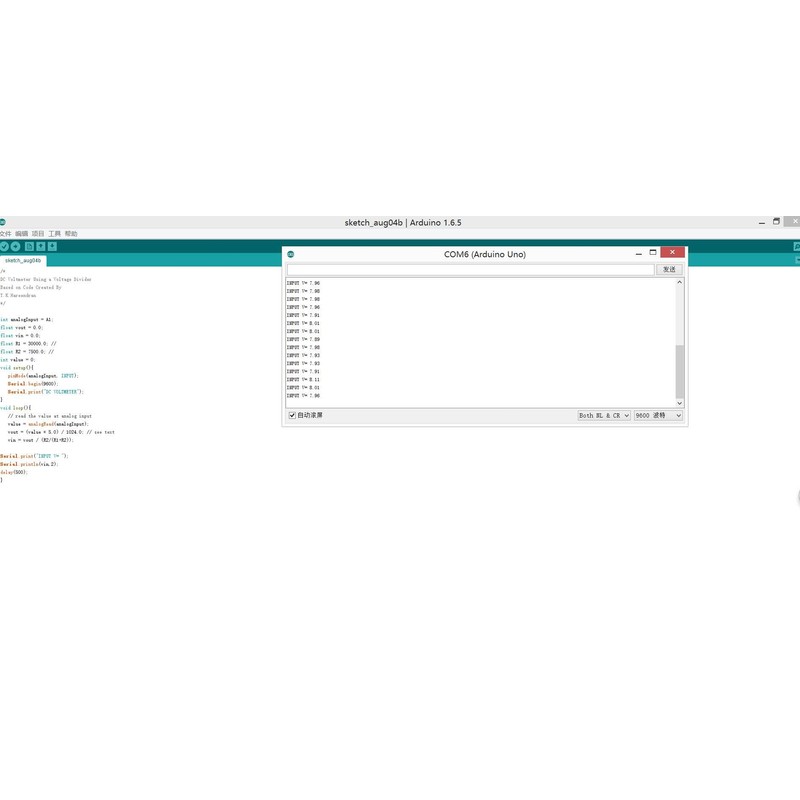Click the Verify sketch checkmark icon
Viewport: 800px width, 800px height.
[4, 247]
